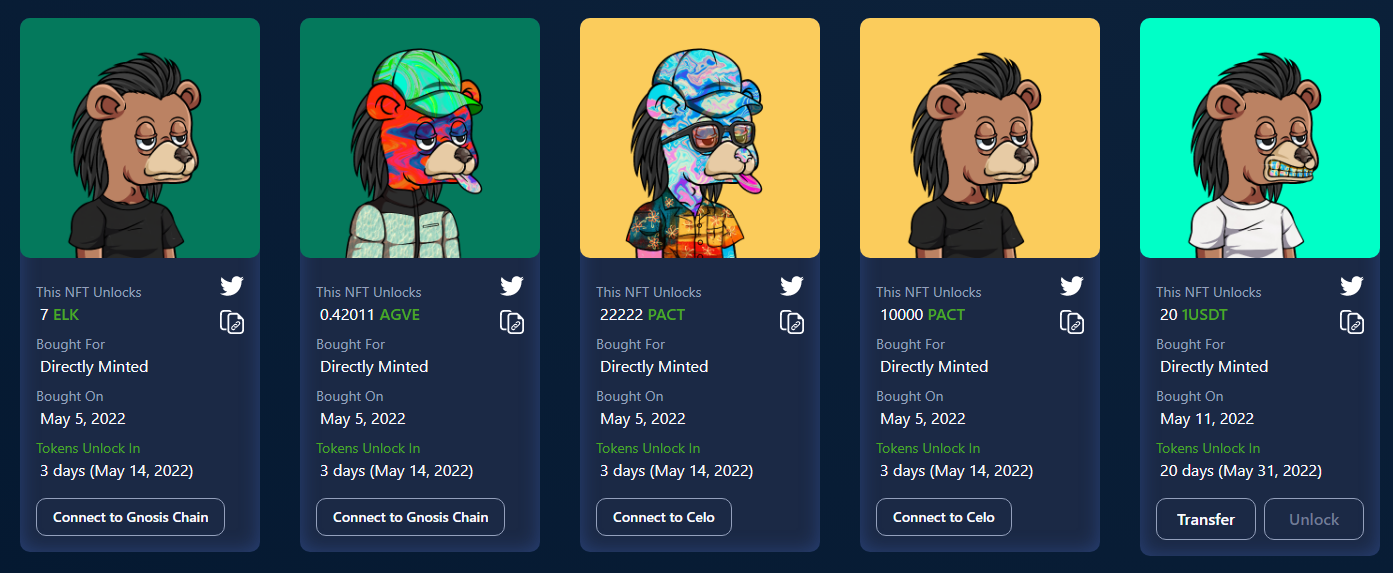
Task: Open the white-shirt bear on cyan background
Action: click(1260, 138)
